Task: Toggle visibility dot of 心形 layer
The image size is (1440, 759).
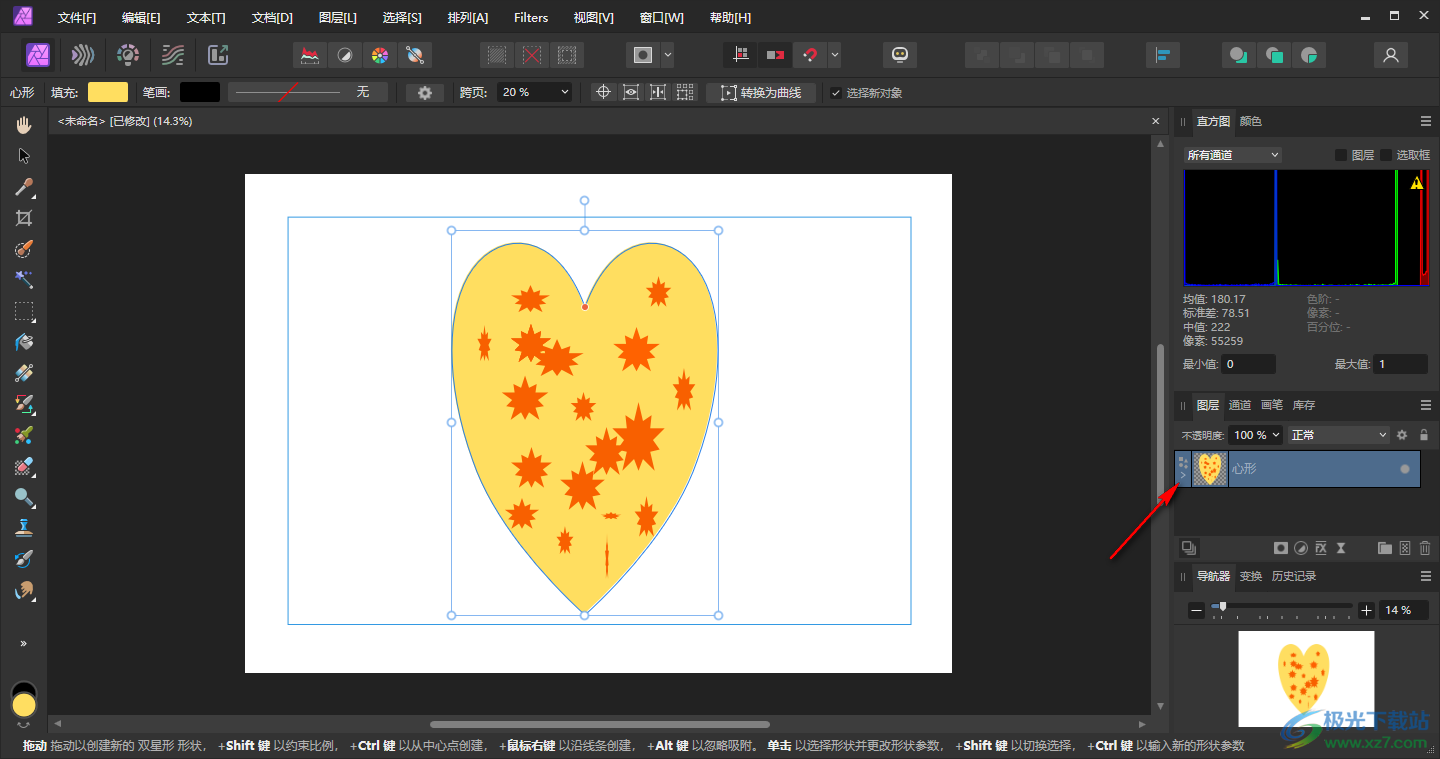Action: tap(1405, 469)
